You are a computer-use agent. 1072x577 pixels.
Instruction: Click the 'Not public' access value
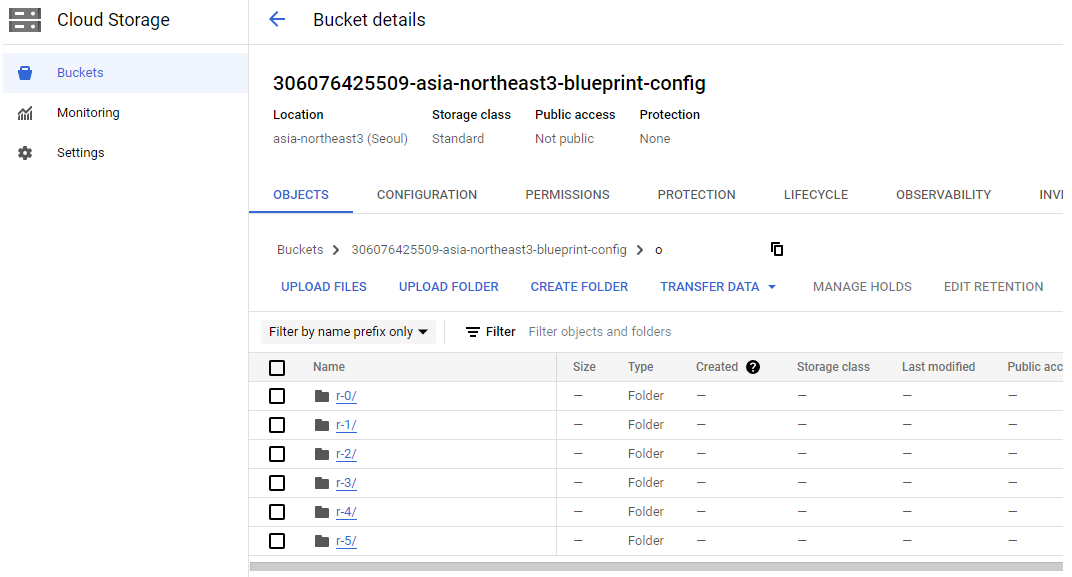coord(564,139)
